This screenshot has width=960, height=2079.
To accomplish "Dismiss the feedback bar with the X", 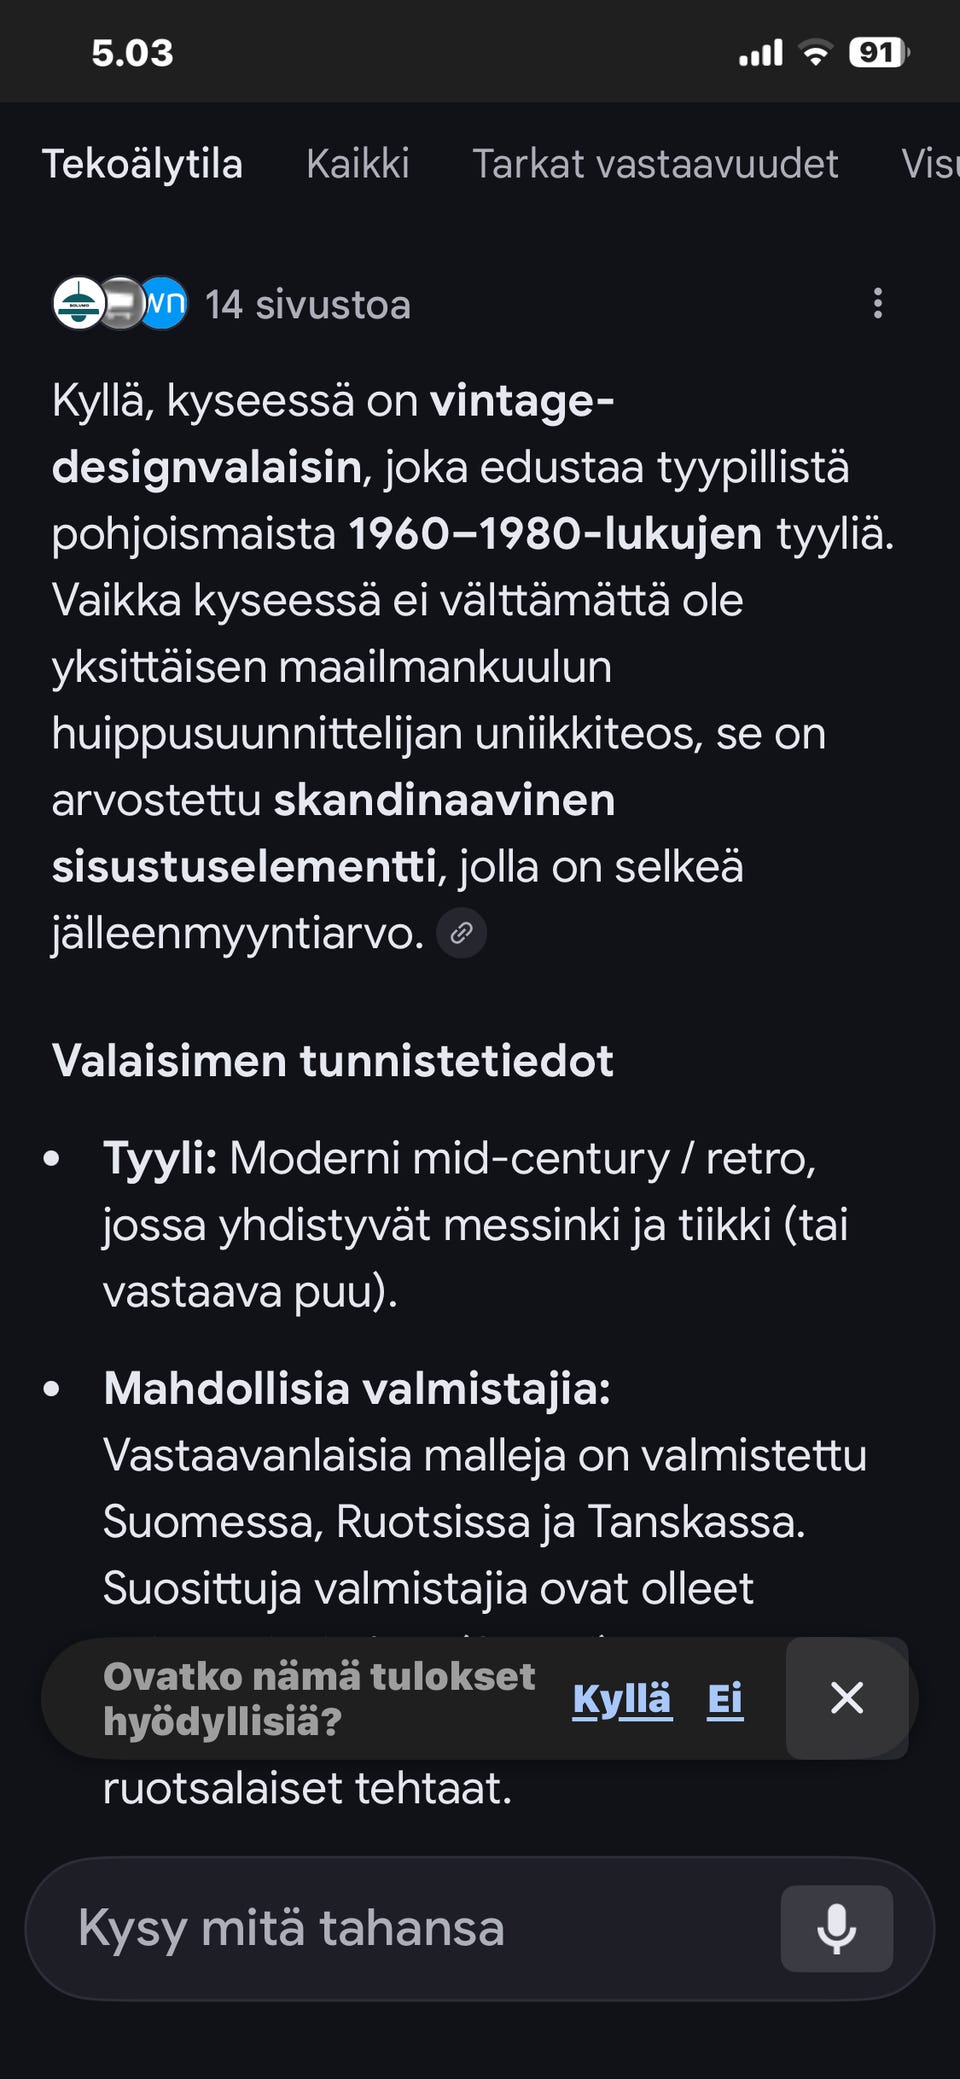I will [847, 1697].
